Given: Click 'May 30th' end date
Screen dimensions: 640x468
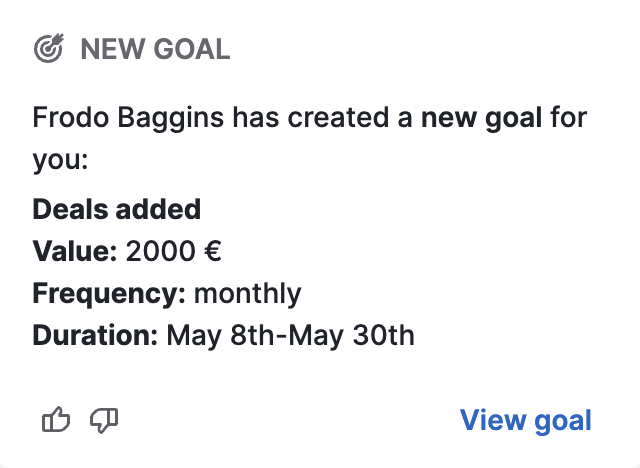Looking at the screenshot, I should coord(351,336).
